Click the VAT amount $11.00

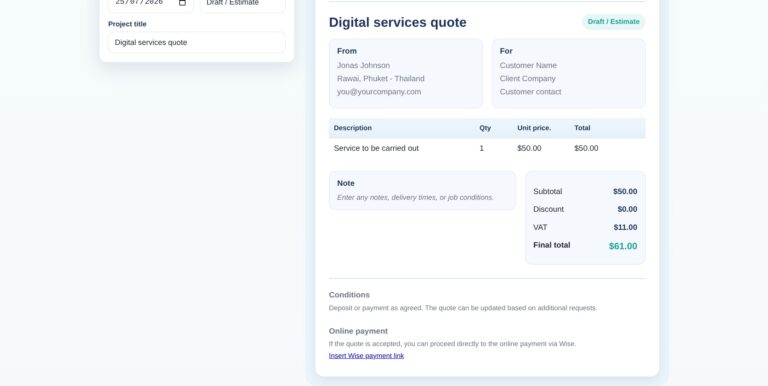(x=625, y=227)
